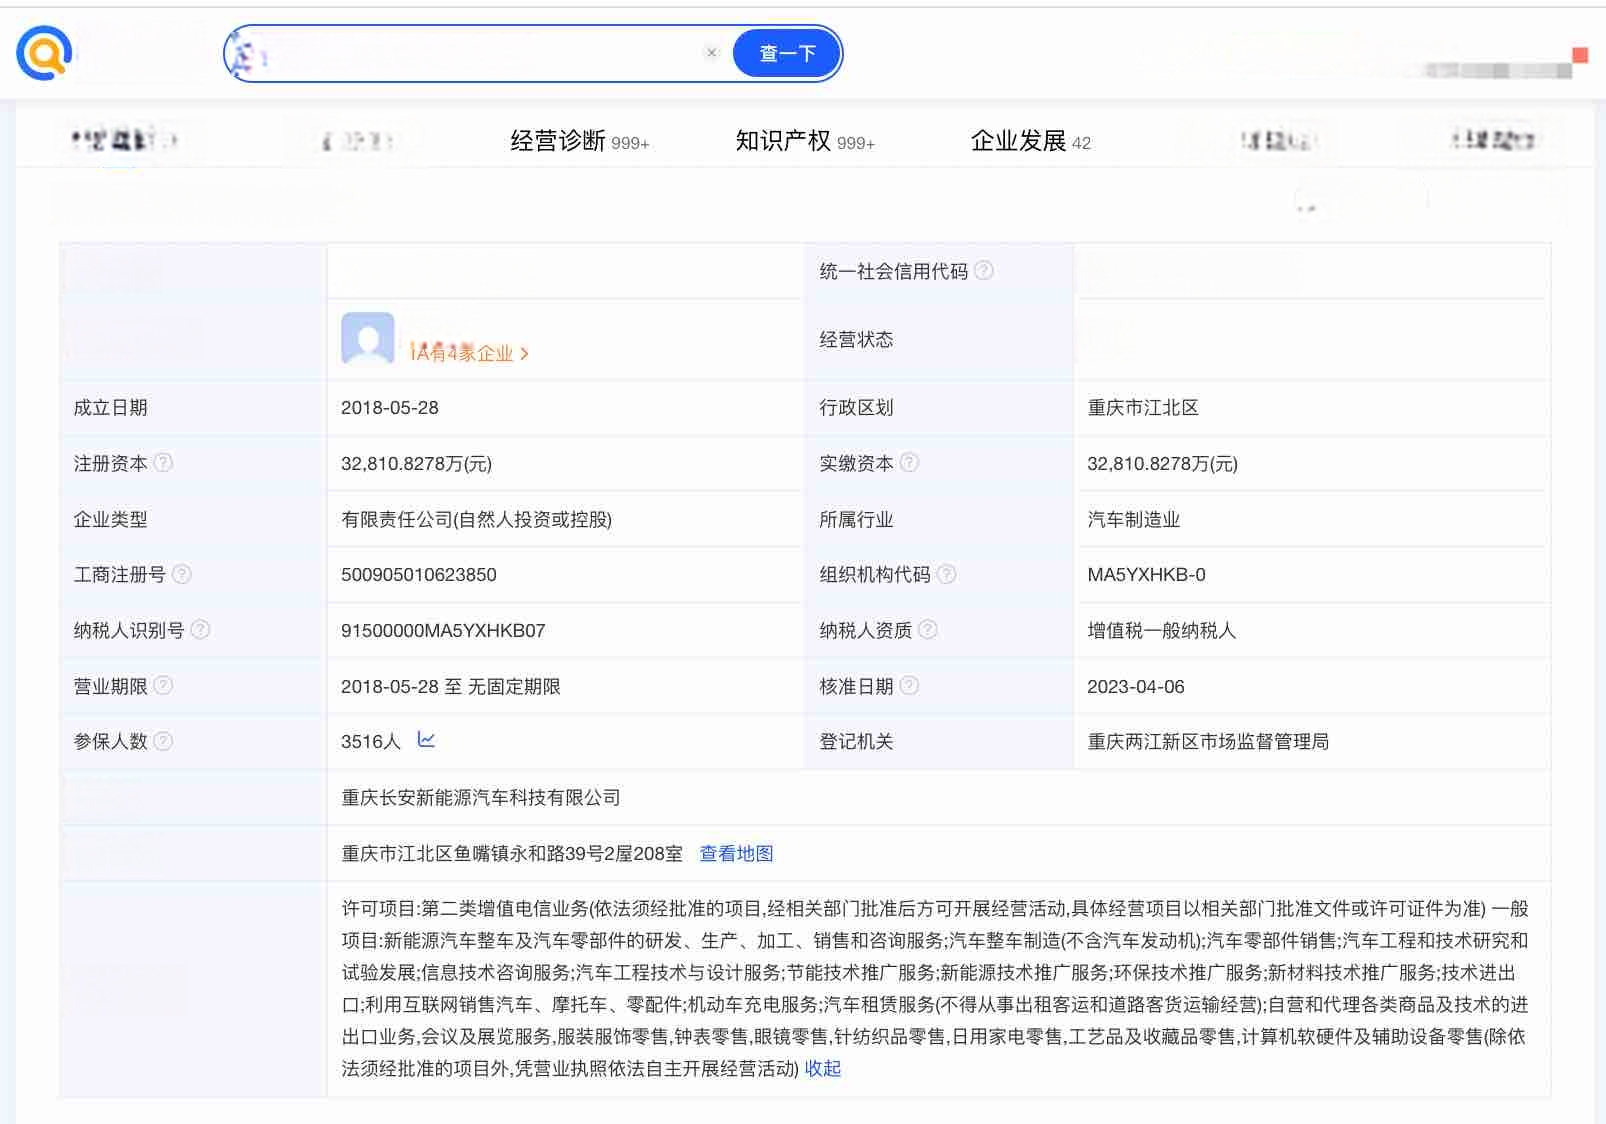Select 有限责任公司(自然人投资或控股) text
The image size is (1606, 1124).
click(476, 519)
